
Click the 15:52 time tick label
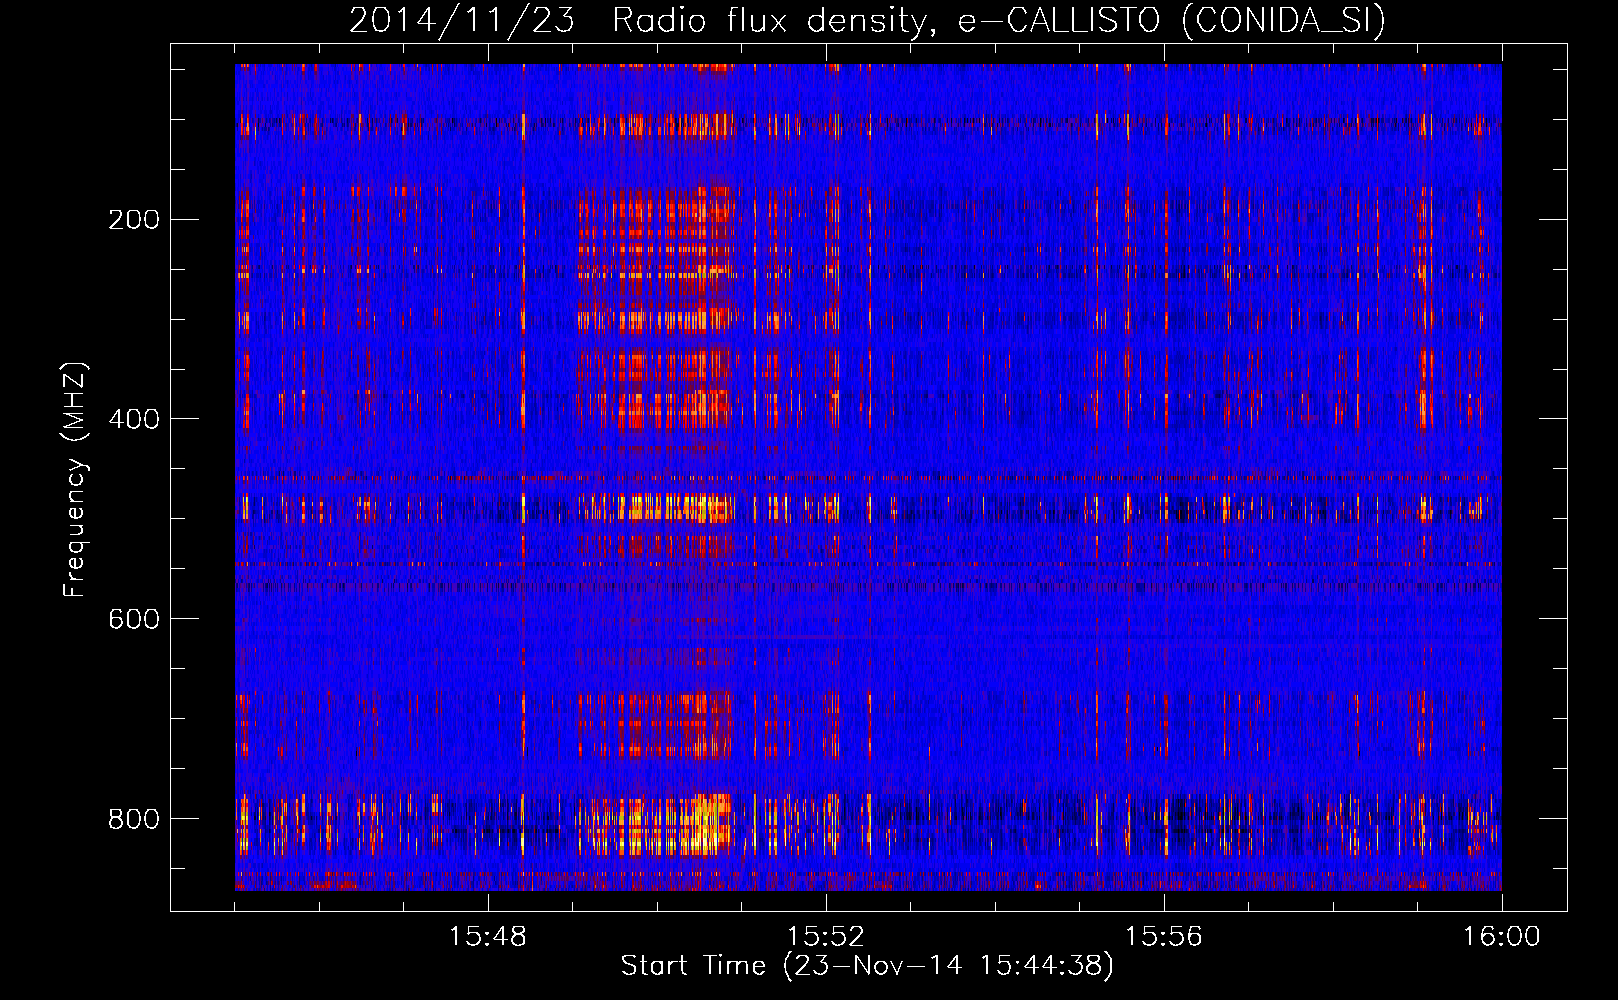coord(826,937)
